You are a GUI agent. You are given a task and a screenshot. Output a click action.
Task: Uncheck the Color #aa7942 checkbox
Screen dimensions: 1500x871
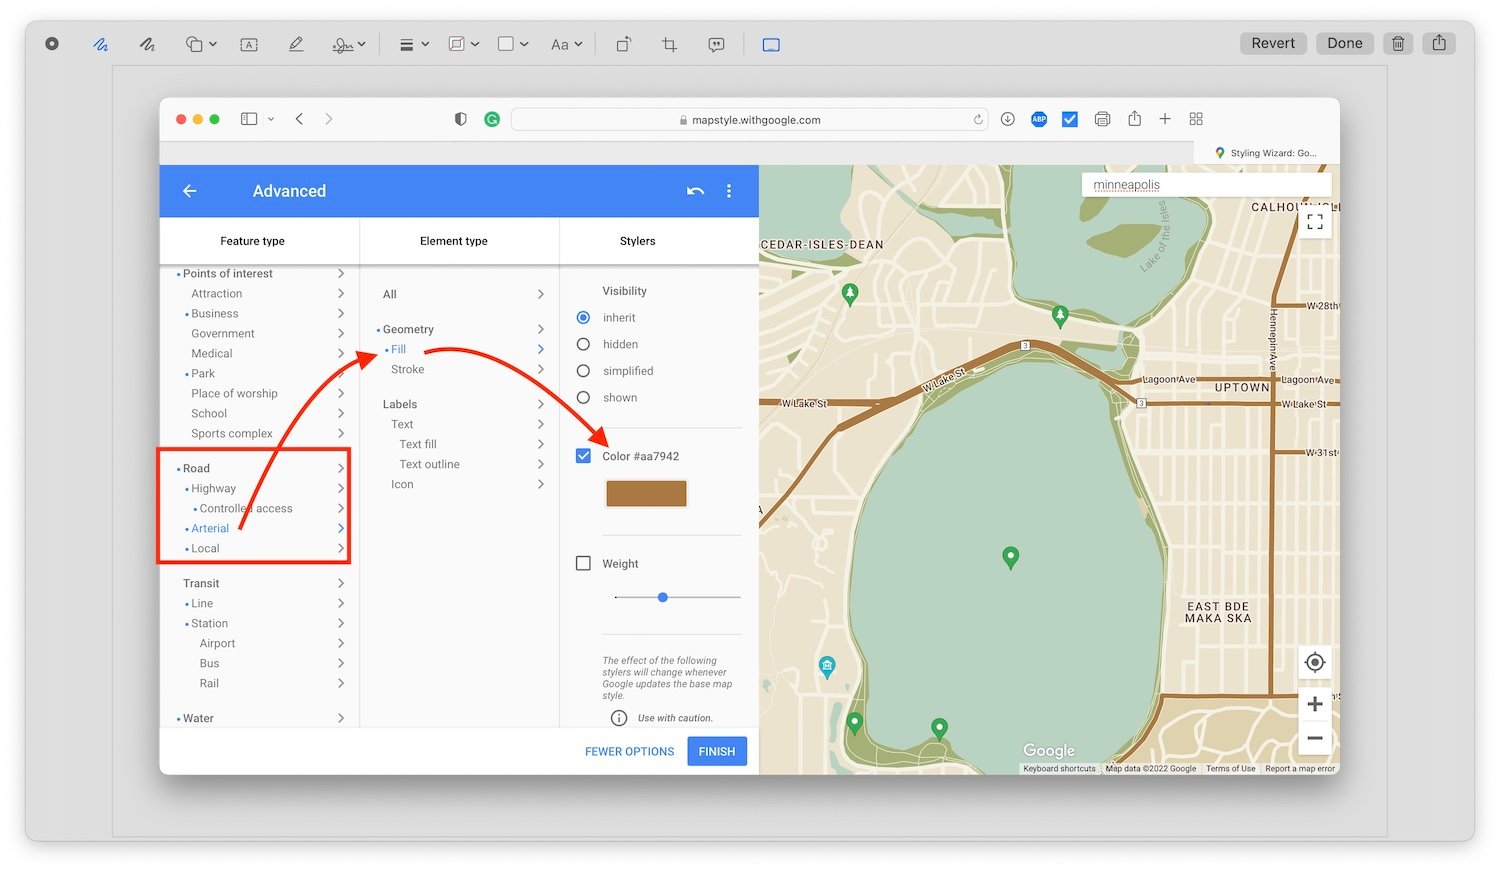(x=583, y=455)
